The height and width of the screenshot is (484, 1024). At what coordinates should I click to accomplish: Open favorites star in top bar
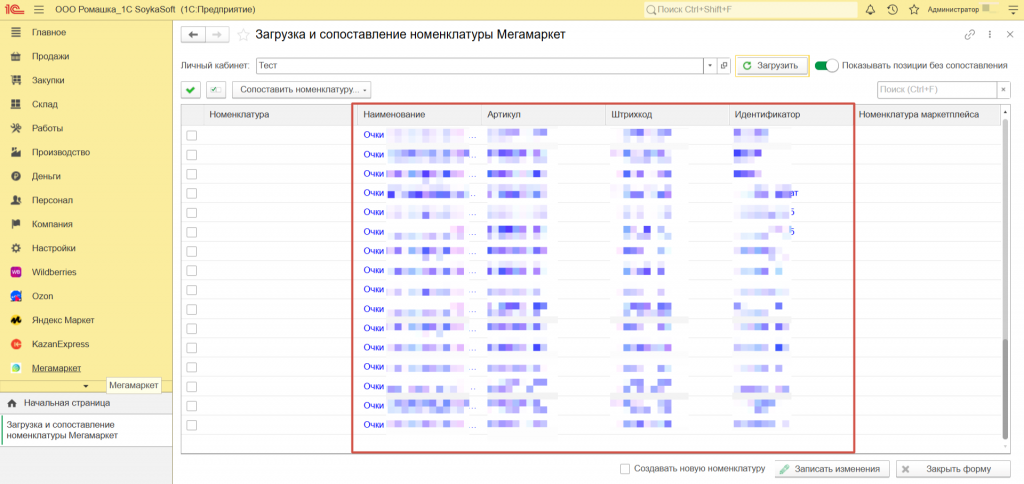pos(913,9)
